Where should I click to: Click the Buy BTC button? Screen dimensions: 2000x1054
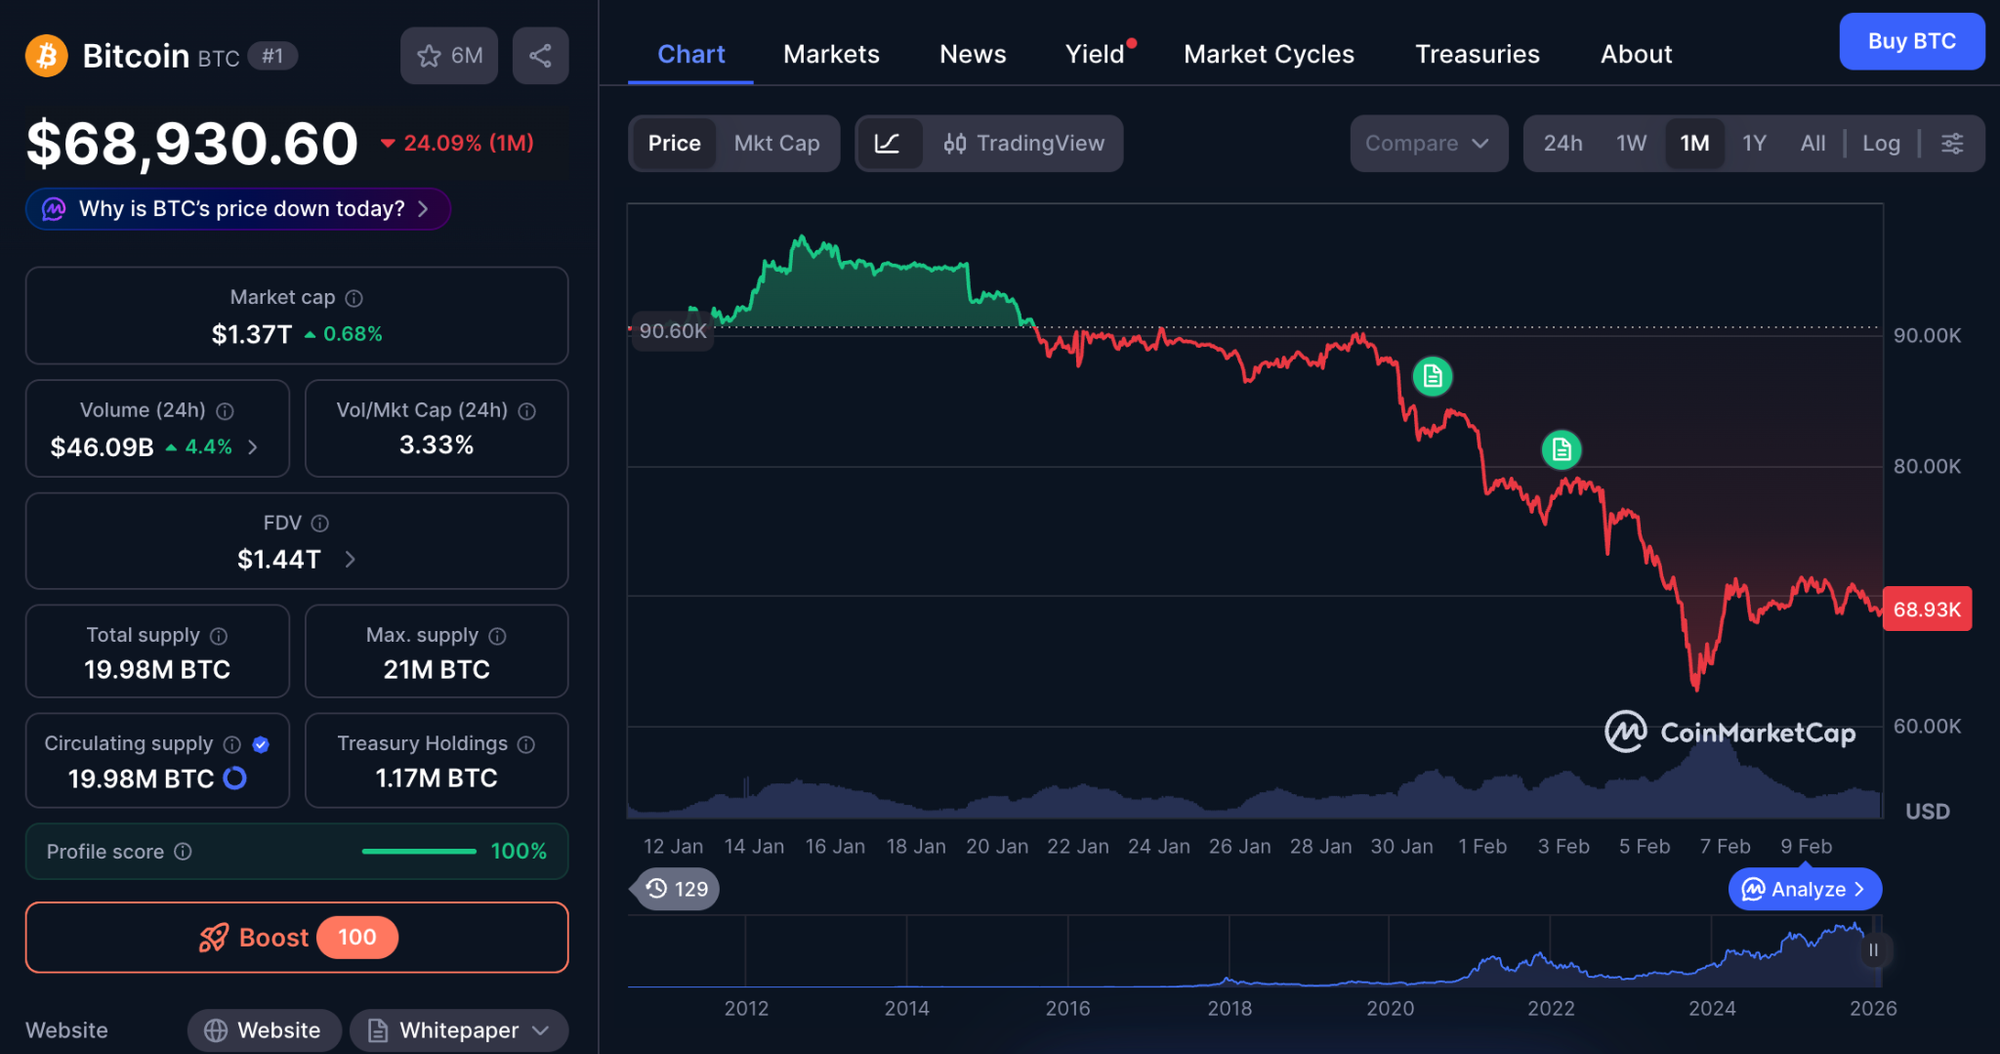(1912, 41)
